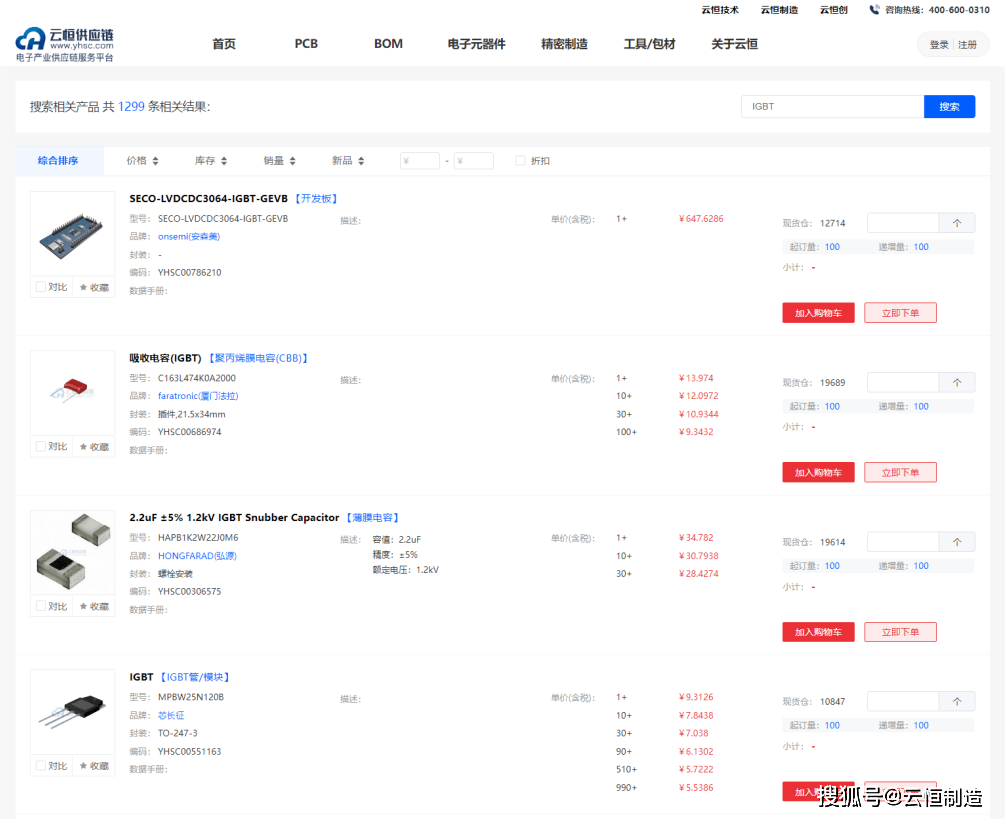Open 【聚丙烯膜电容(CBB)】 category link
Screen dimensions: 1005x819
258,358
